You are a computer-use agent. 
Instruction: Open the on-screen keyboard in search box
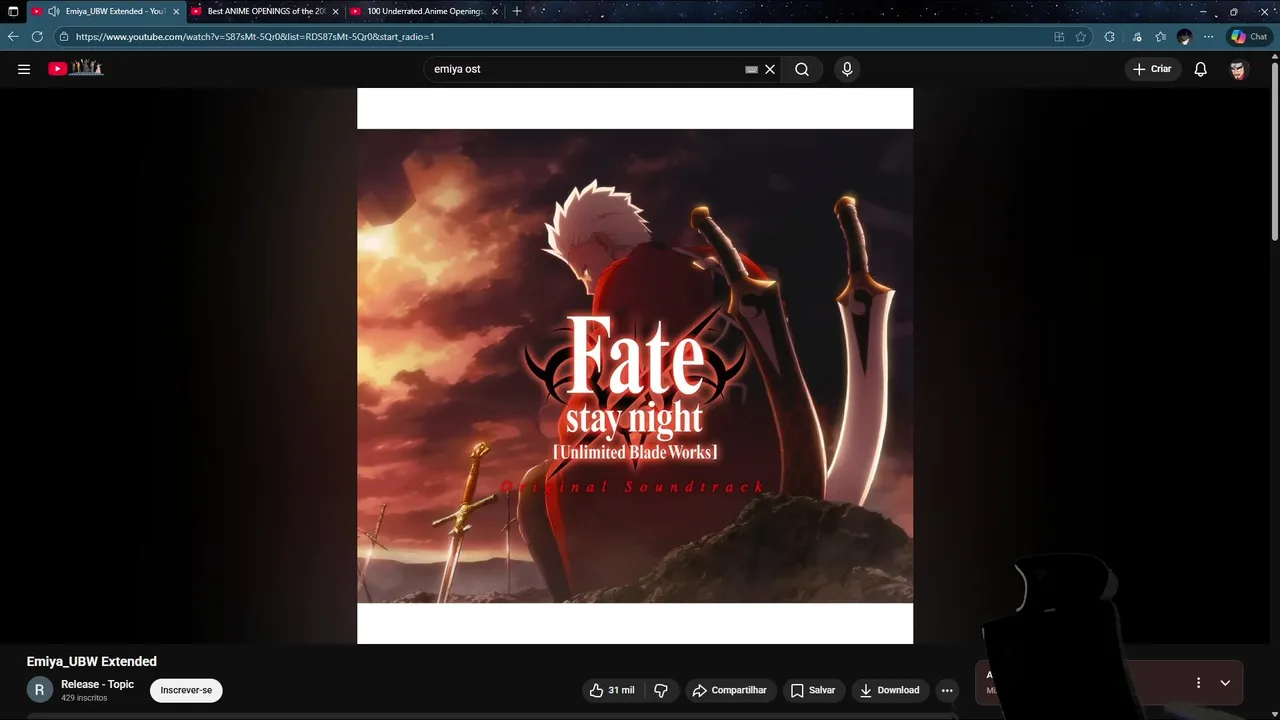click(752, 69)
